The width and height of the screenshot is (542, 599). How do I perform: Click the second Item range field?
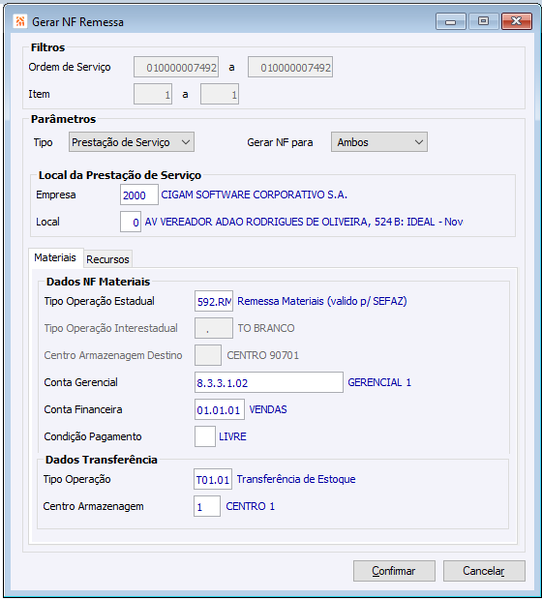pos(220,94)
